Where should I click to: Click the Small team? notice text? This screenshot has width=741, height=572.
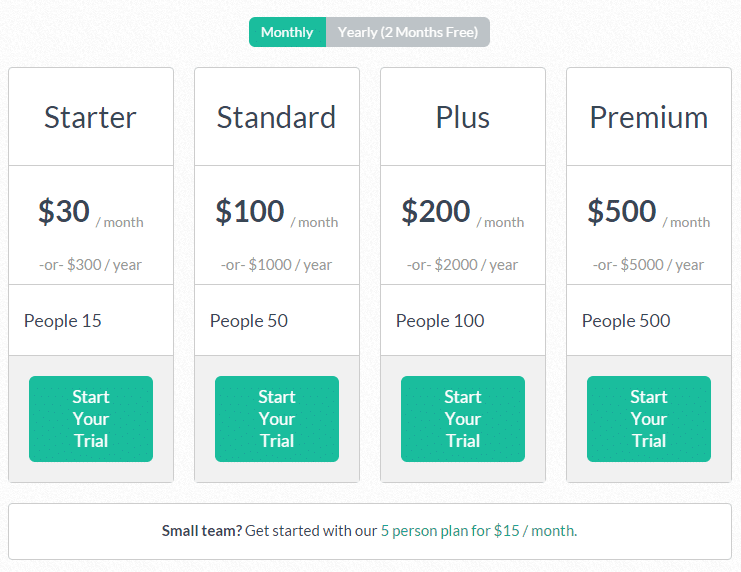coord(201,531)
